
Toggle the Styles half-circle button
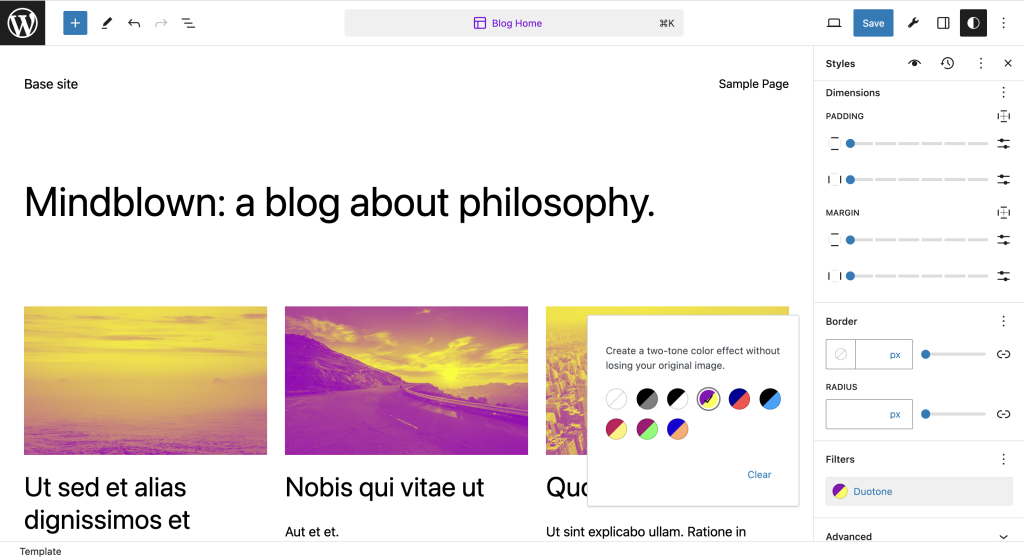click(x=972, y=23)
